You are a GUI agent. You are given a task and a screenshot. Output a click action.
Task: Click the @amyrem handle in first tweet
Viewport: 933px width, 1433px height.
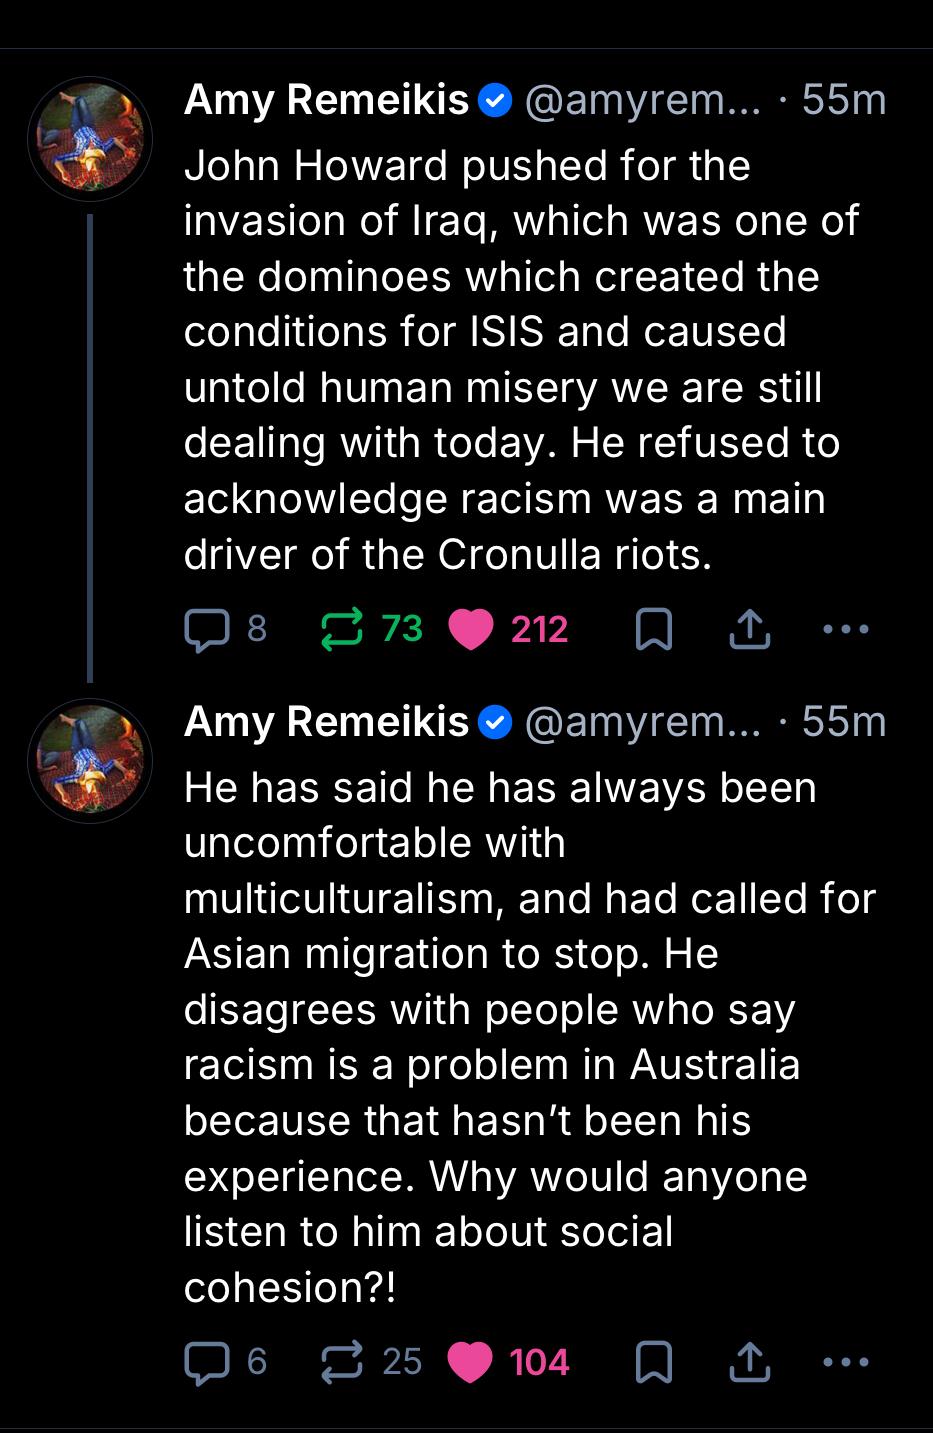641,100
